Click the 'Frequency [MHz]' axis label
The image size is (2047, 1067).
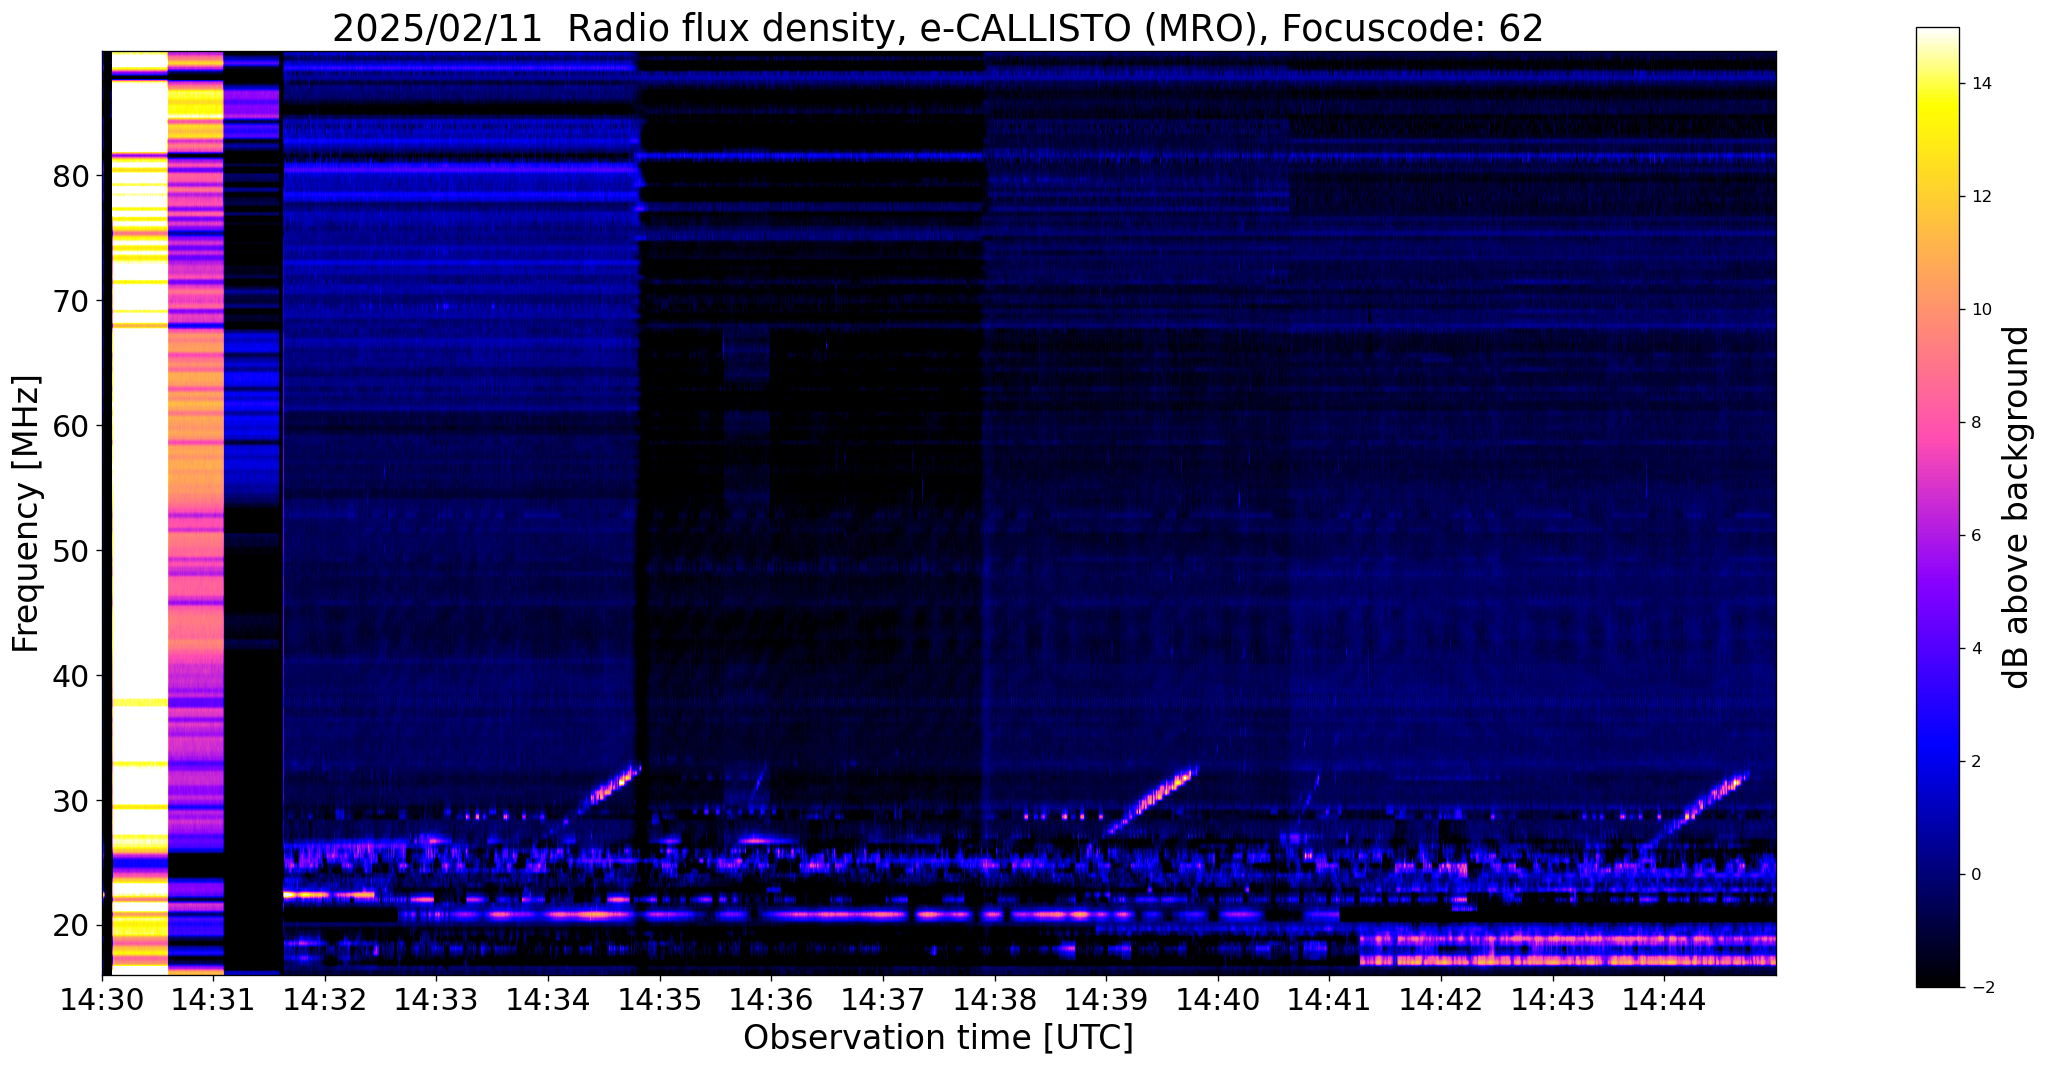(x=26, y=513)
